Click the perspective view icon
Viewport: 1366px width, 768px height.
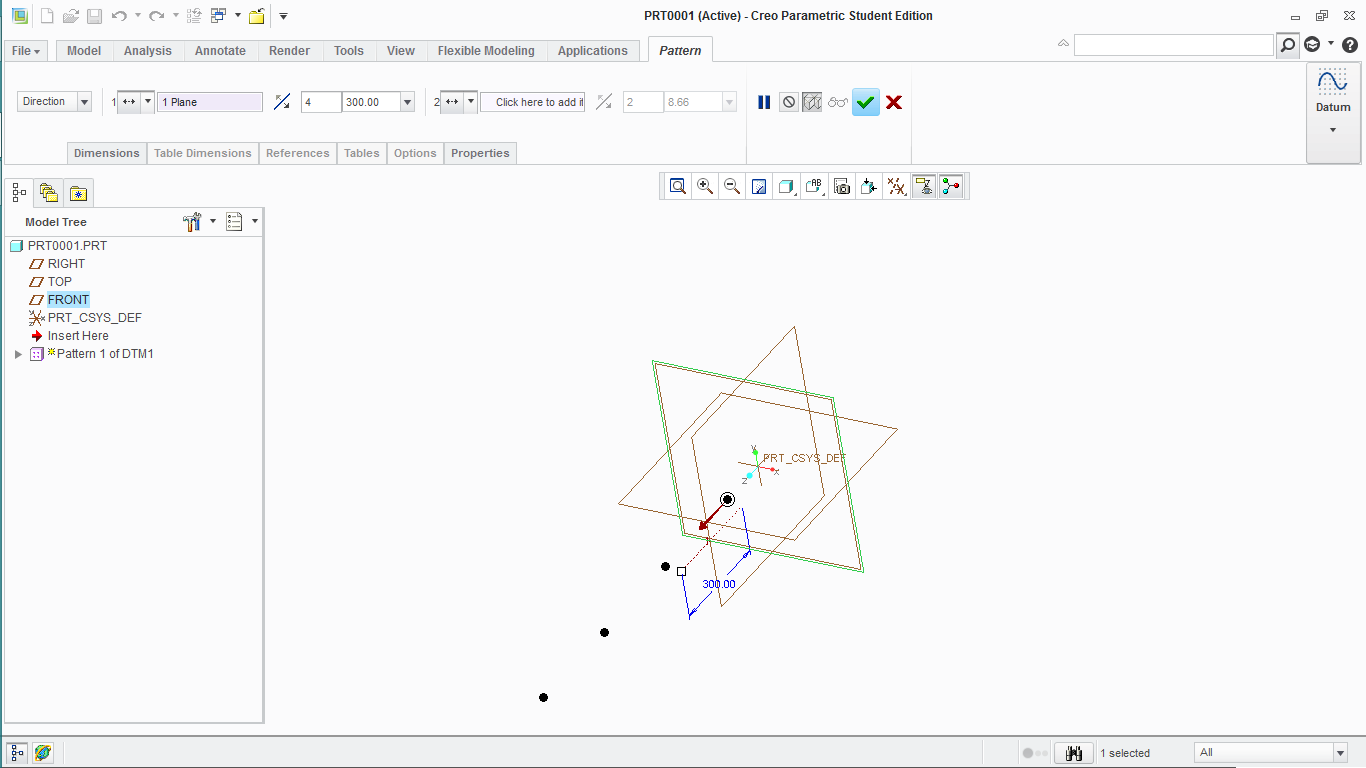[x=869, y=186]
